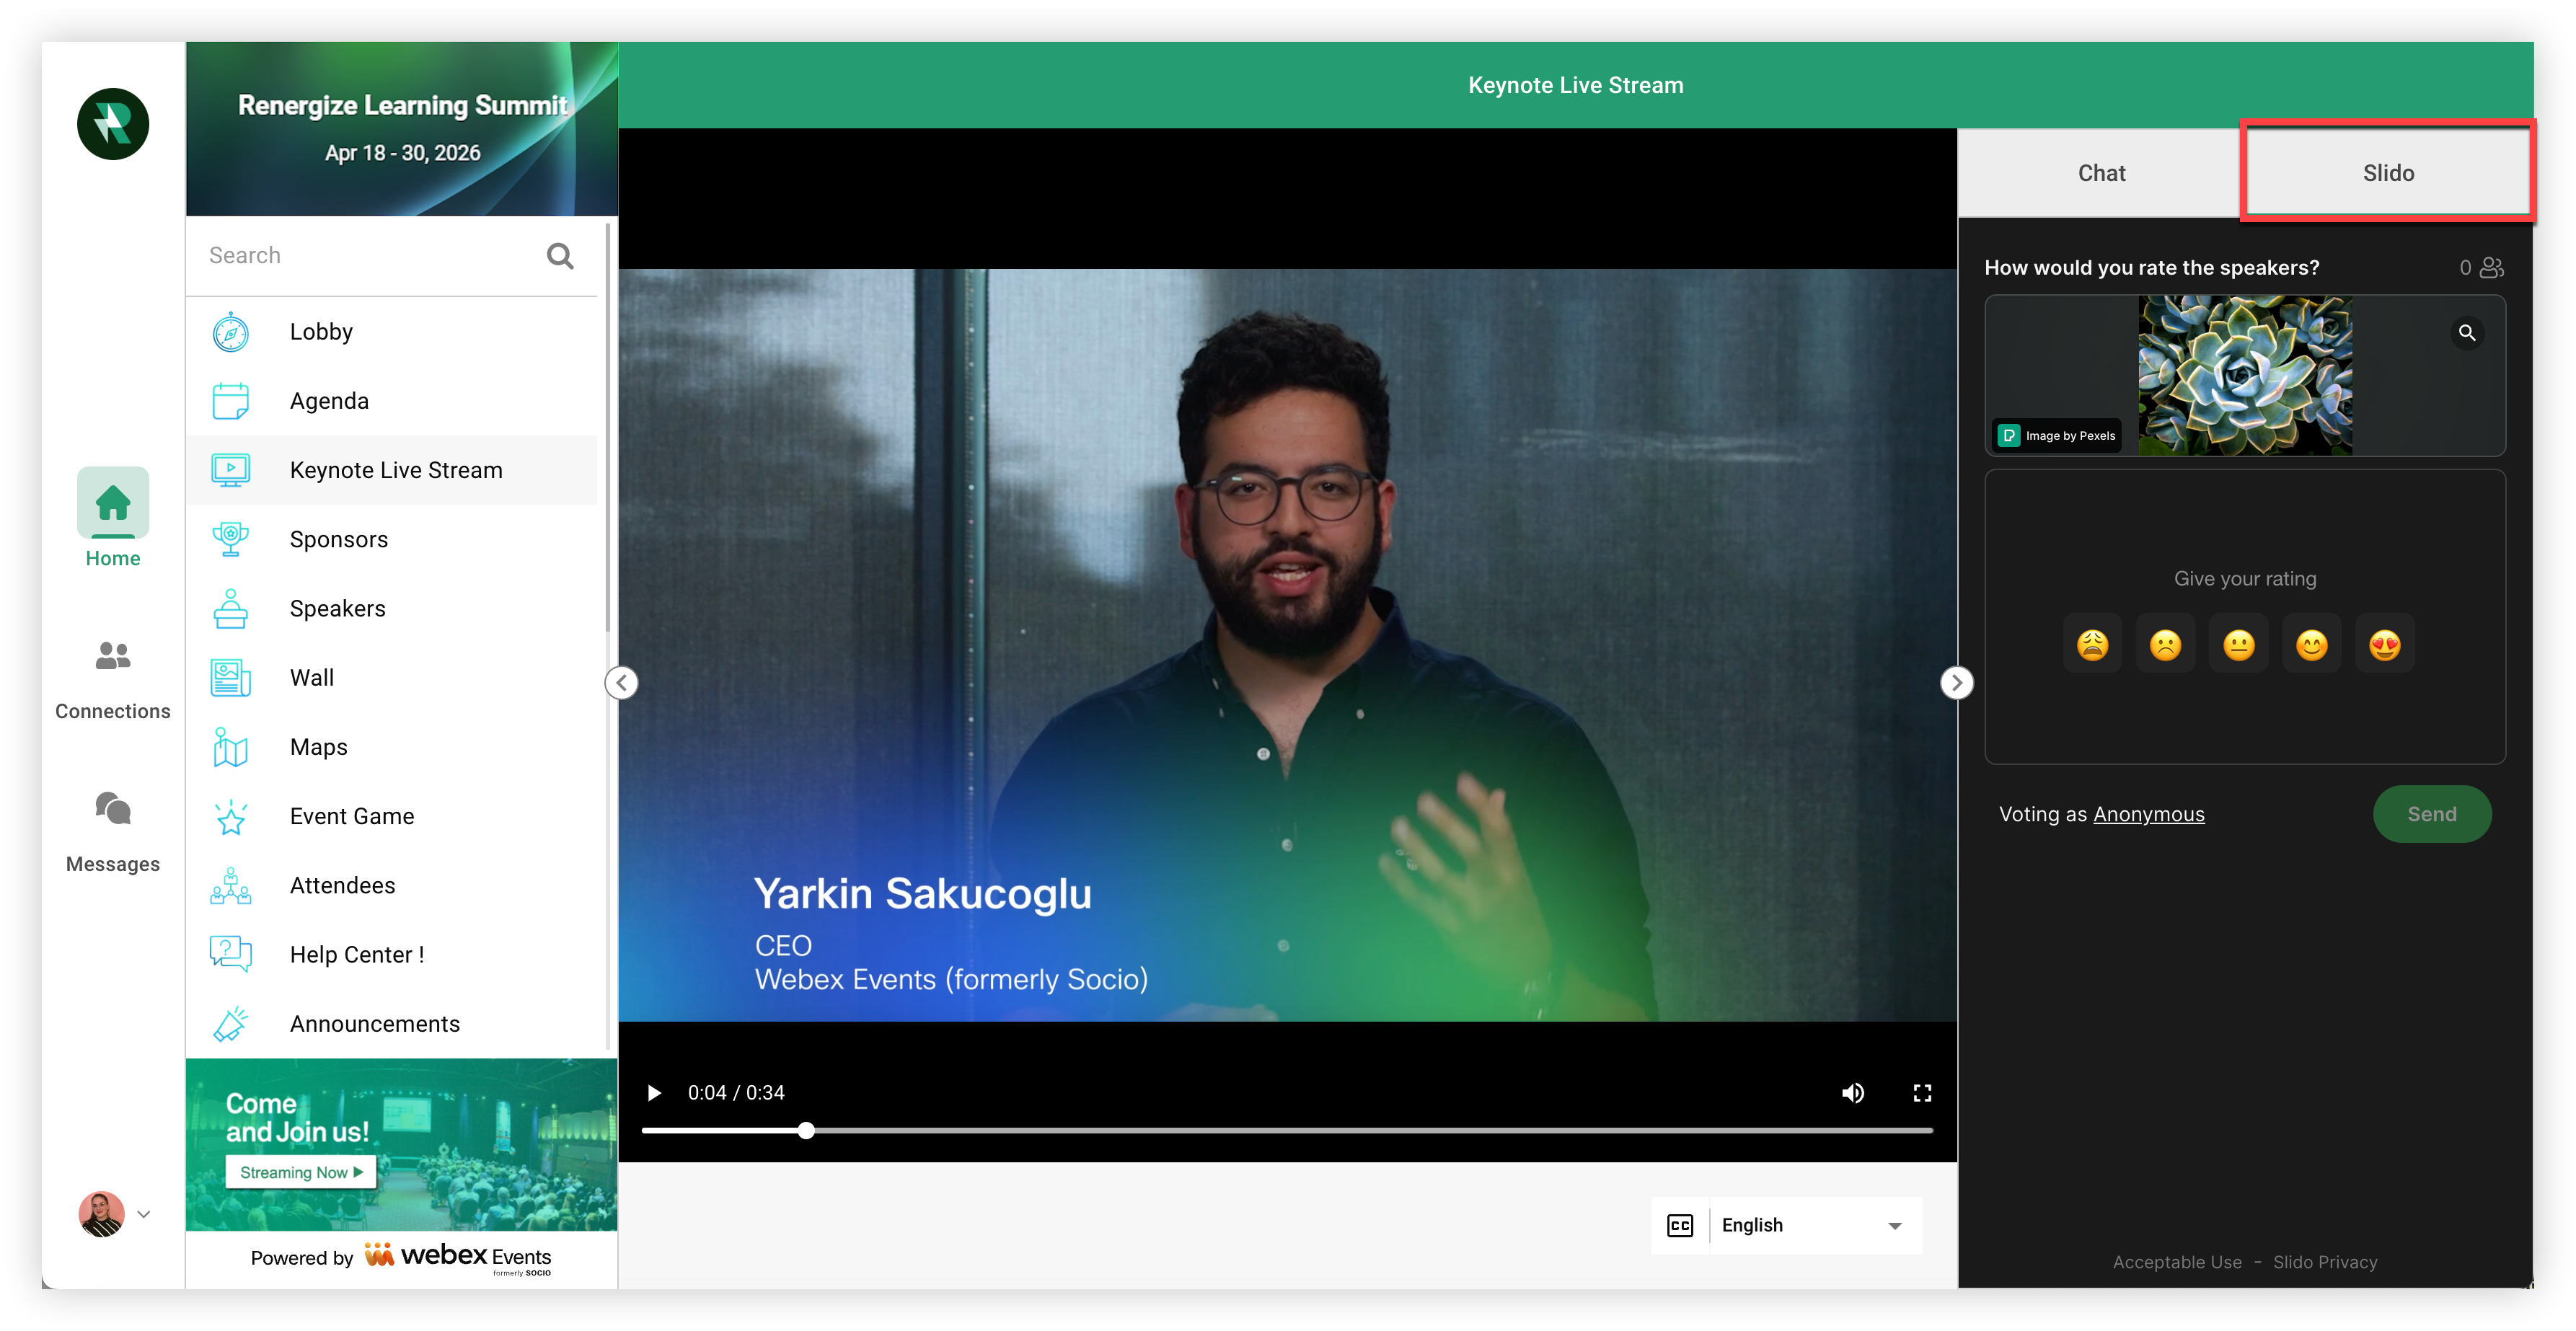Open the Agenda menu item
The width and height of the screenshot is (2576, 1331).
click(x=392, y=401)
